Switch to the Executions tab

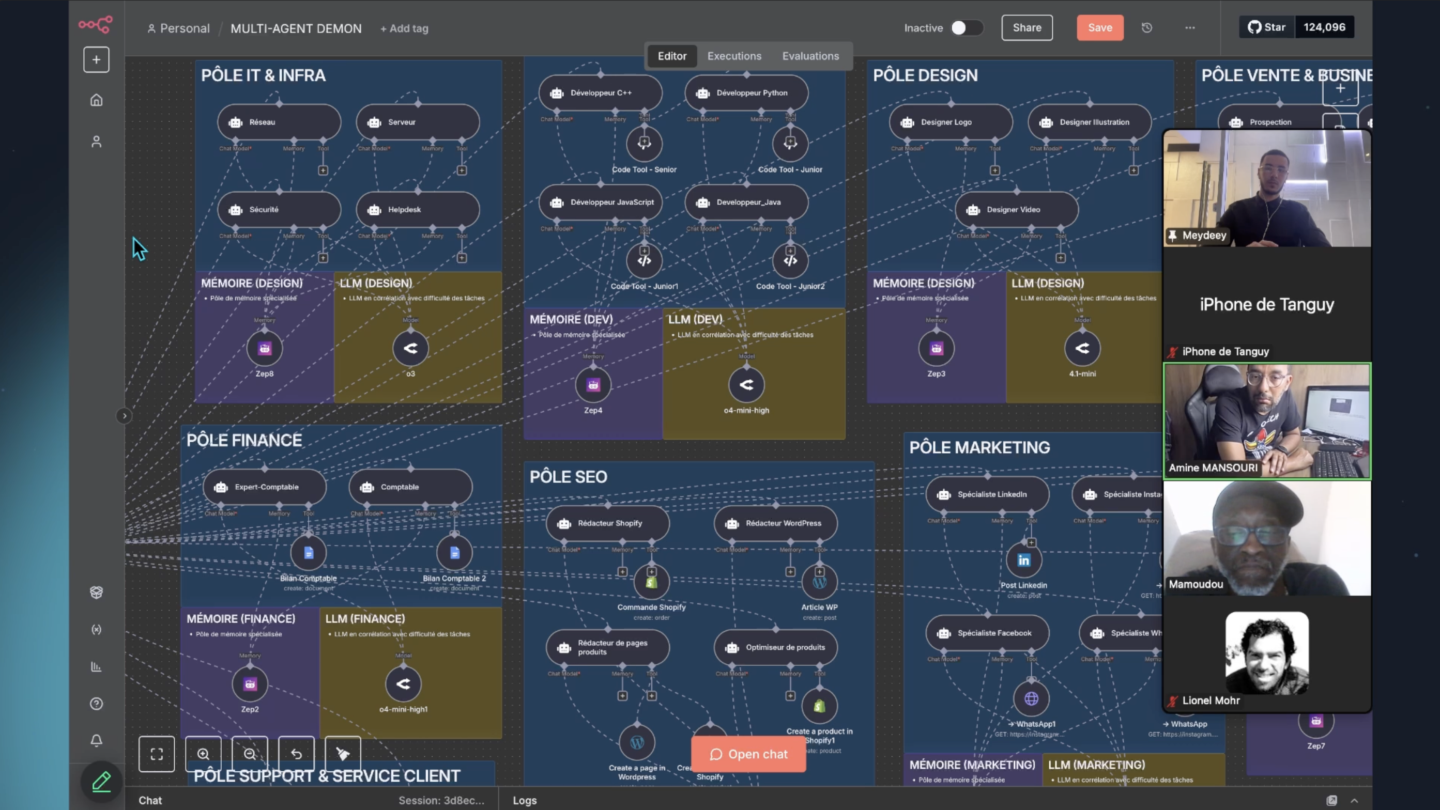[x=734, y=56]
